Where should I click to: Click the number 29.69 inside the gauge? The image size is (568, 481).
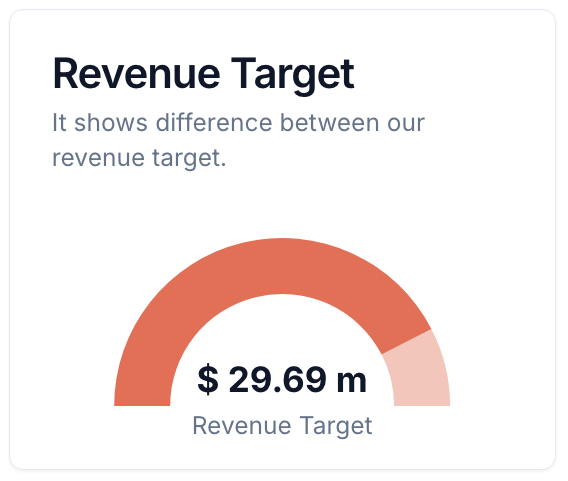[277, 379]
